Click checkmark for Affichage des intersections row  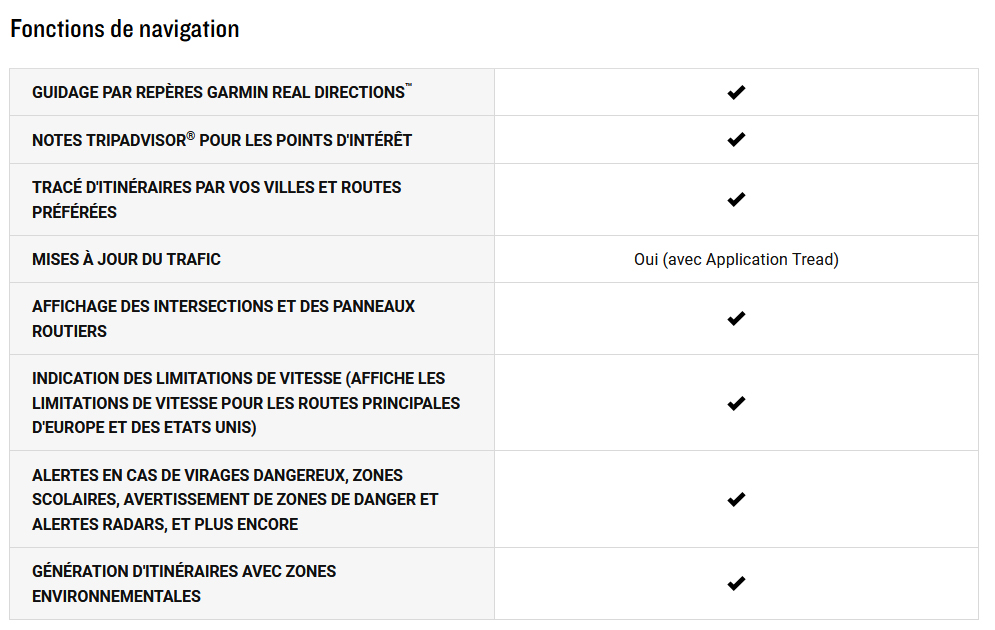(736, 318)
